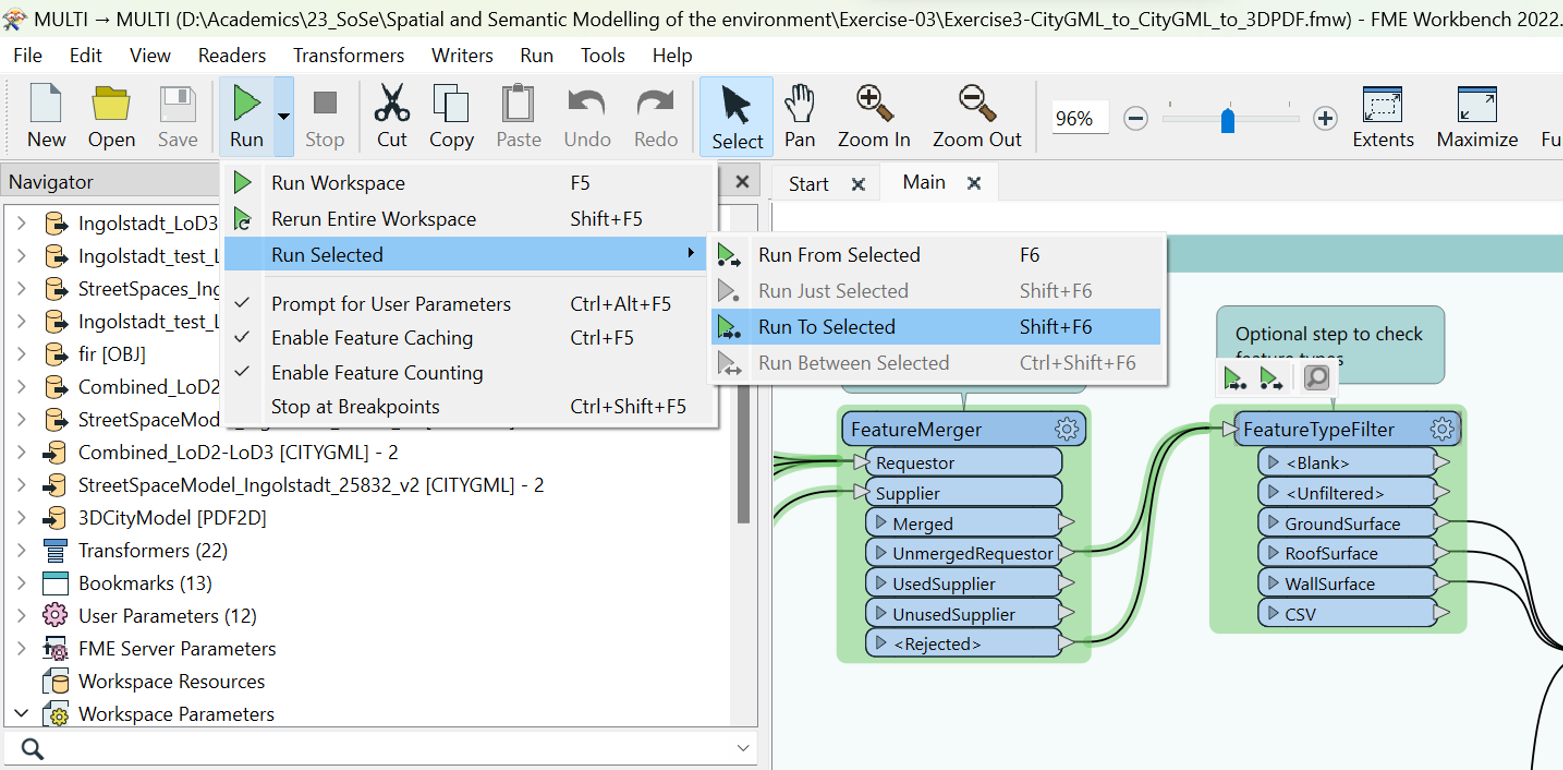
Task: Collapse the Workspace Parameters node
Action: pos(21,714)
